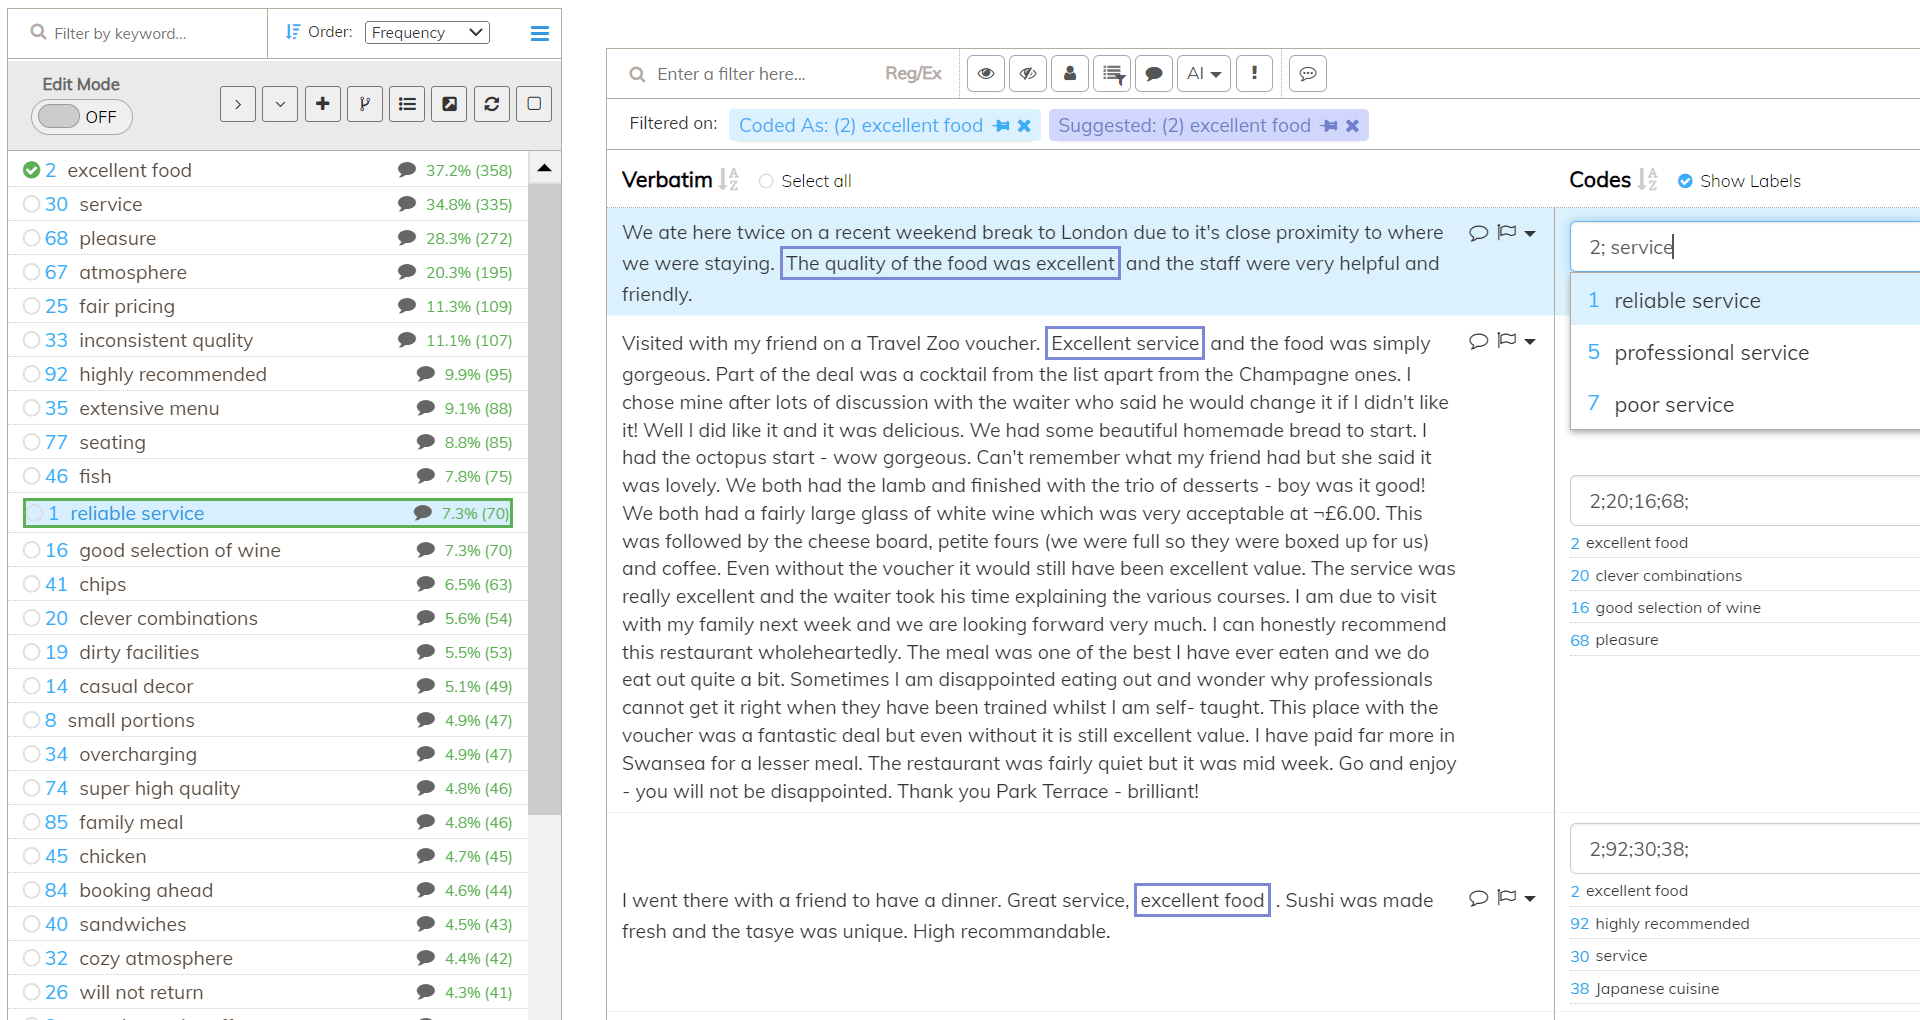Flag the sushi dinner verbatim
The width and height of the screenshot is (1920, 1020).
pos(1507,897)
